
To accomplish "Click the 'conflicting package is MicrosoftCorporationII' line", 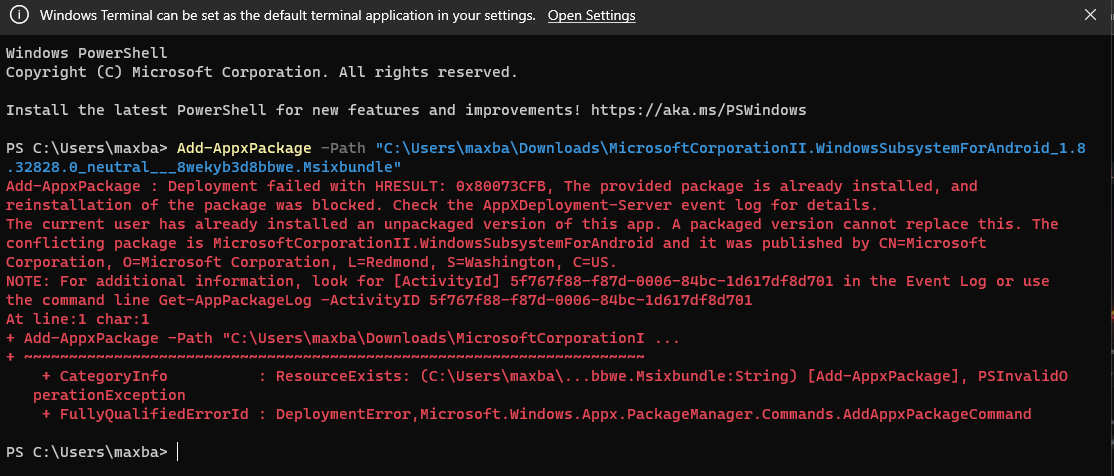I will point(496,243).
